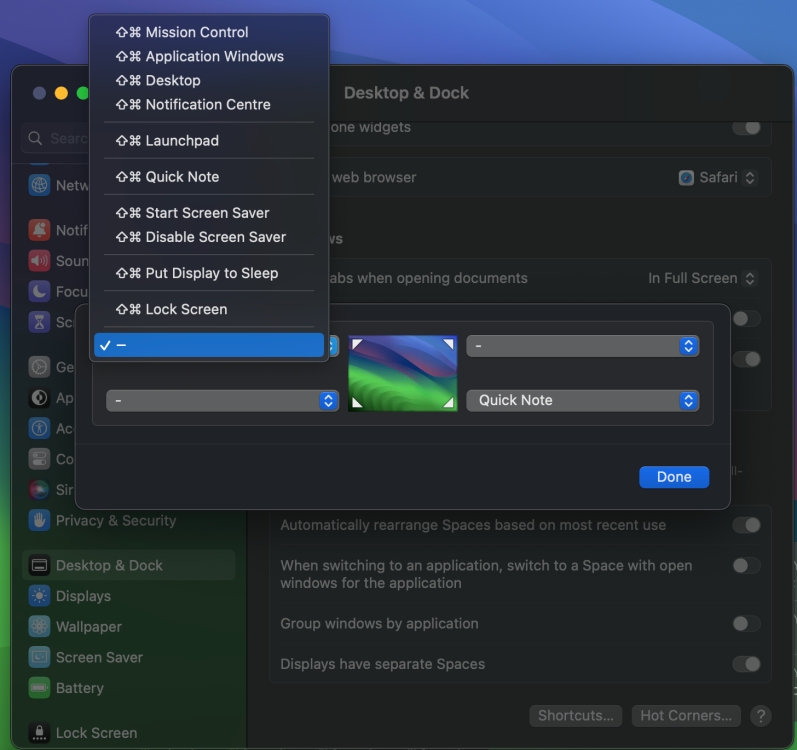Toggle Automatically rearrange Spaces switch
The height and width of the screenshot is (750, 797).
(746, 525)
